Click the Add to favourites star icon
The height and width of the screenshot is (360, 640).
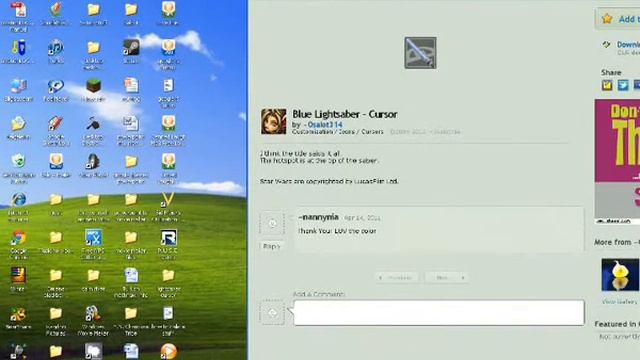coord(607,19)
